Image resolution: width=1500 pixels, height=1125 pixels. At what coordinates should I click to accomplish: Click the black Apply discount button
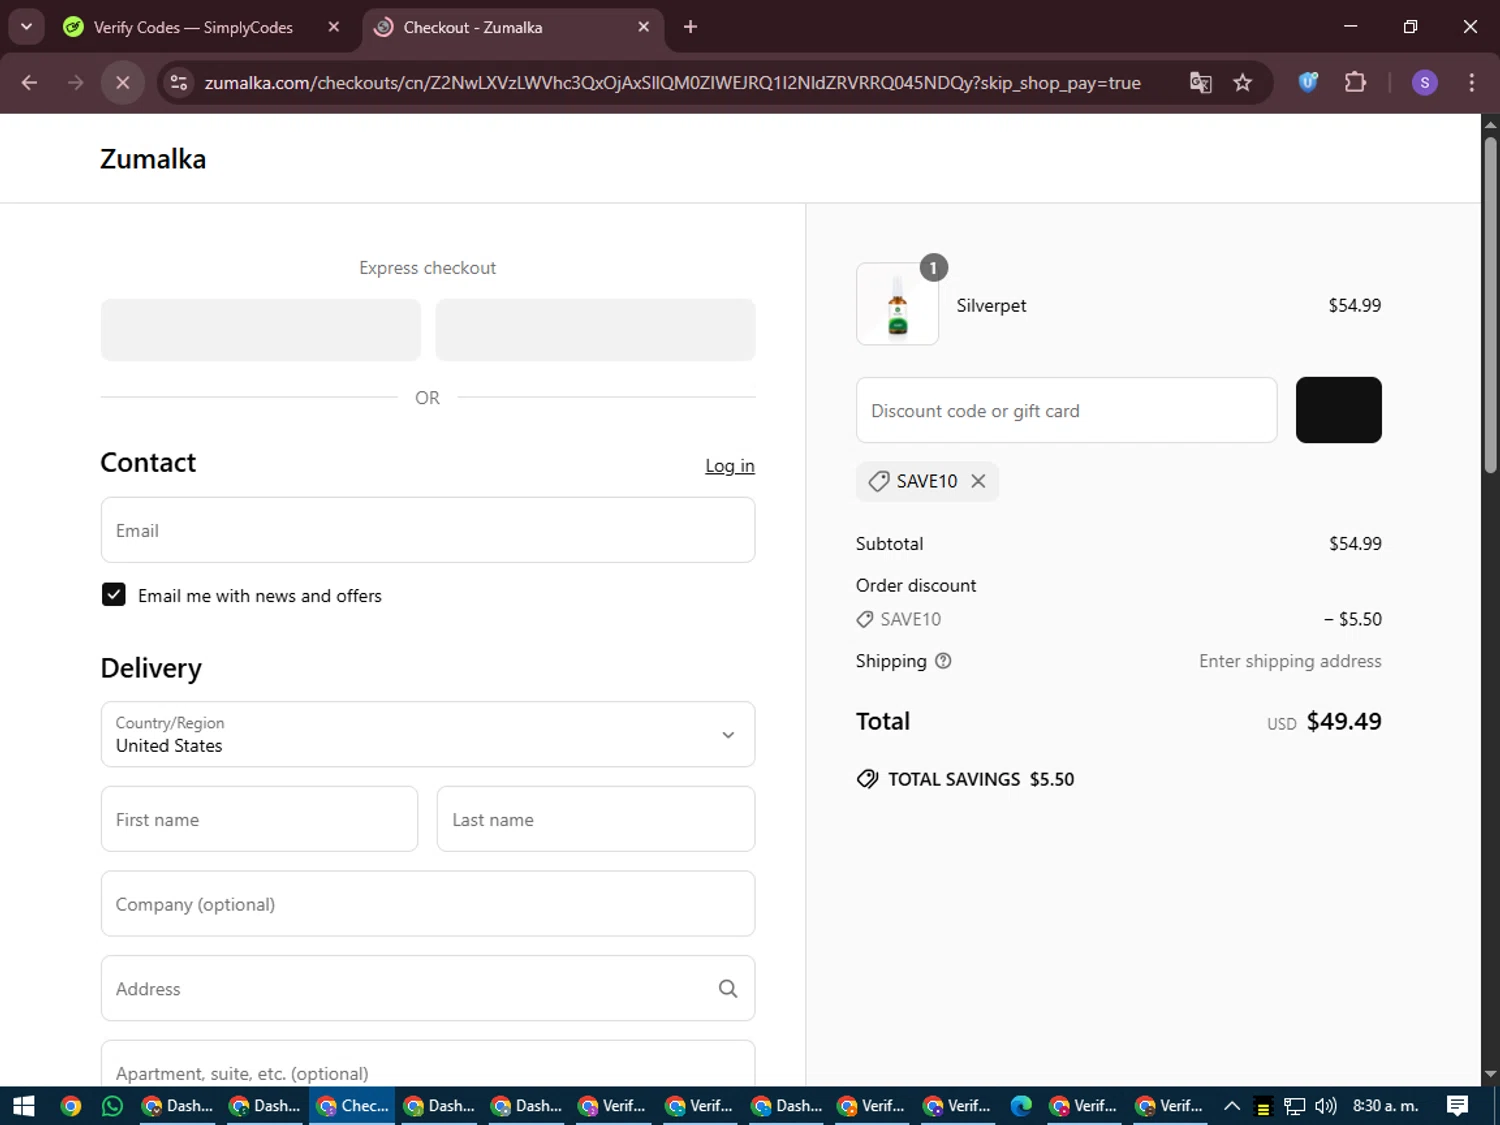point(1339,410)
